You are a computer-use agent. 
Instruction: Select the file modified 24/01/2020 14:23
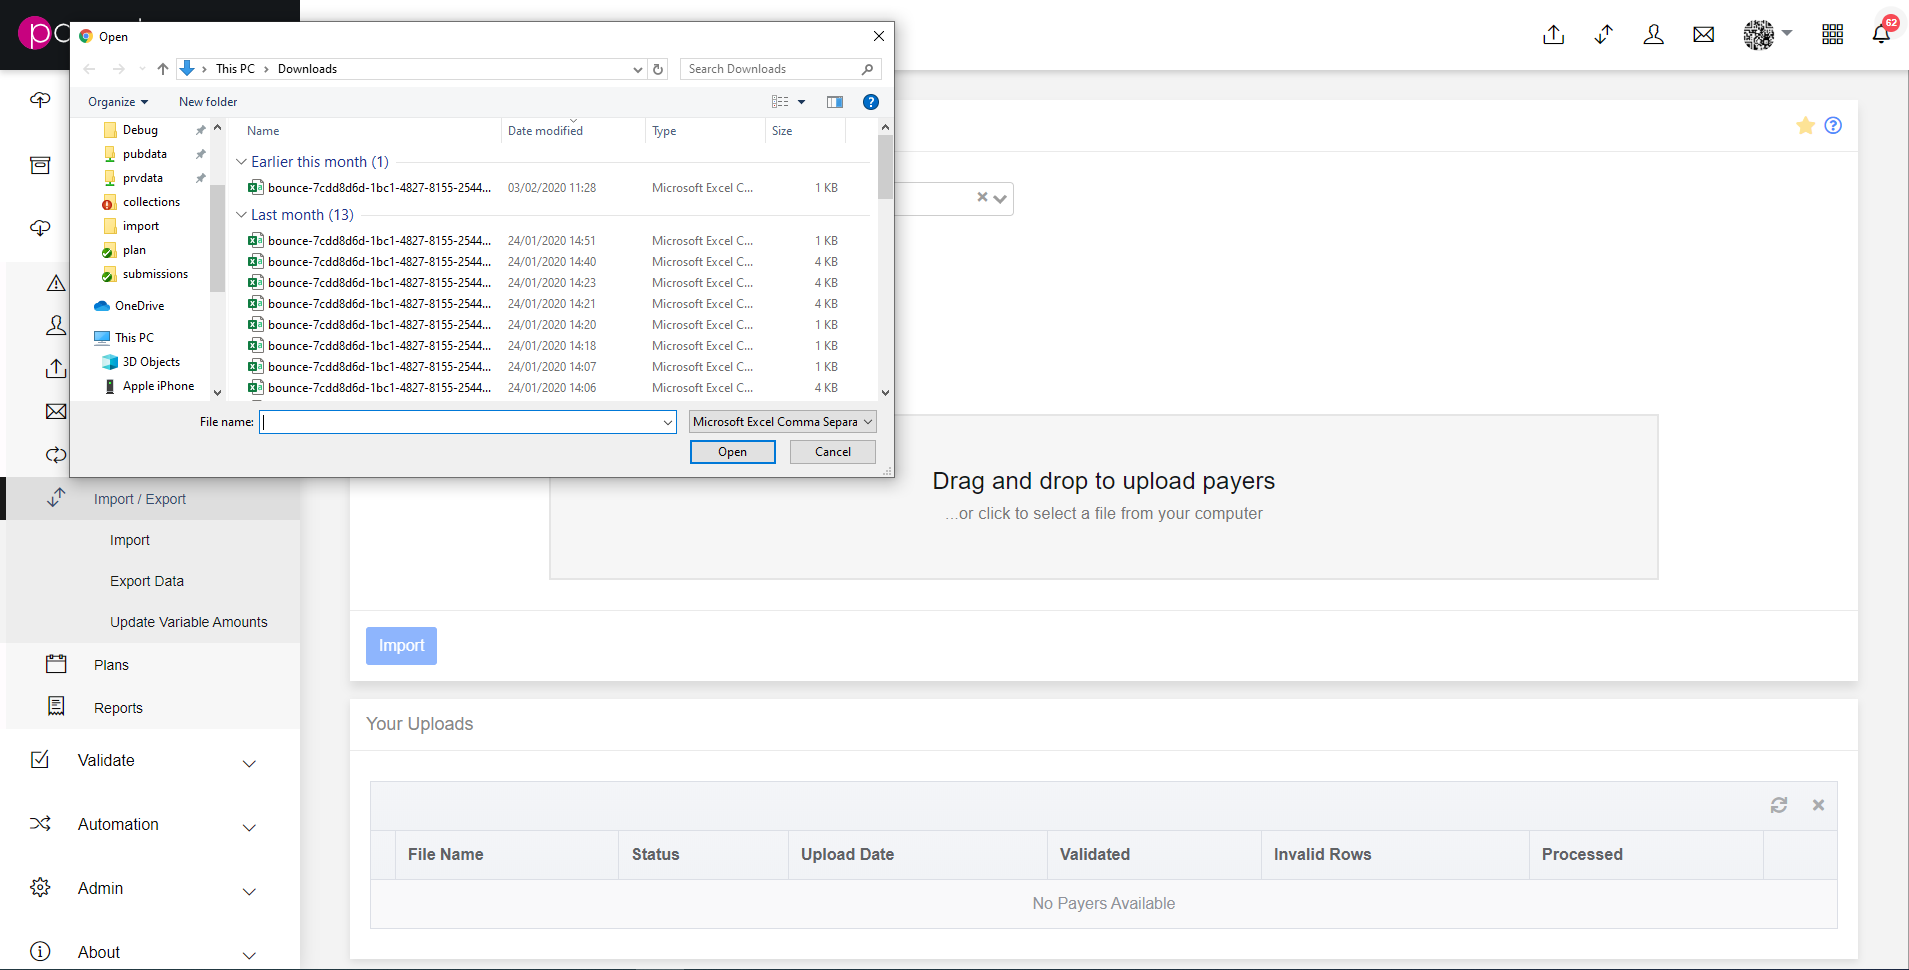click(545, 283)
